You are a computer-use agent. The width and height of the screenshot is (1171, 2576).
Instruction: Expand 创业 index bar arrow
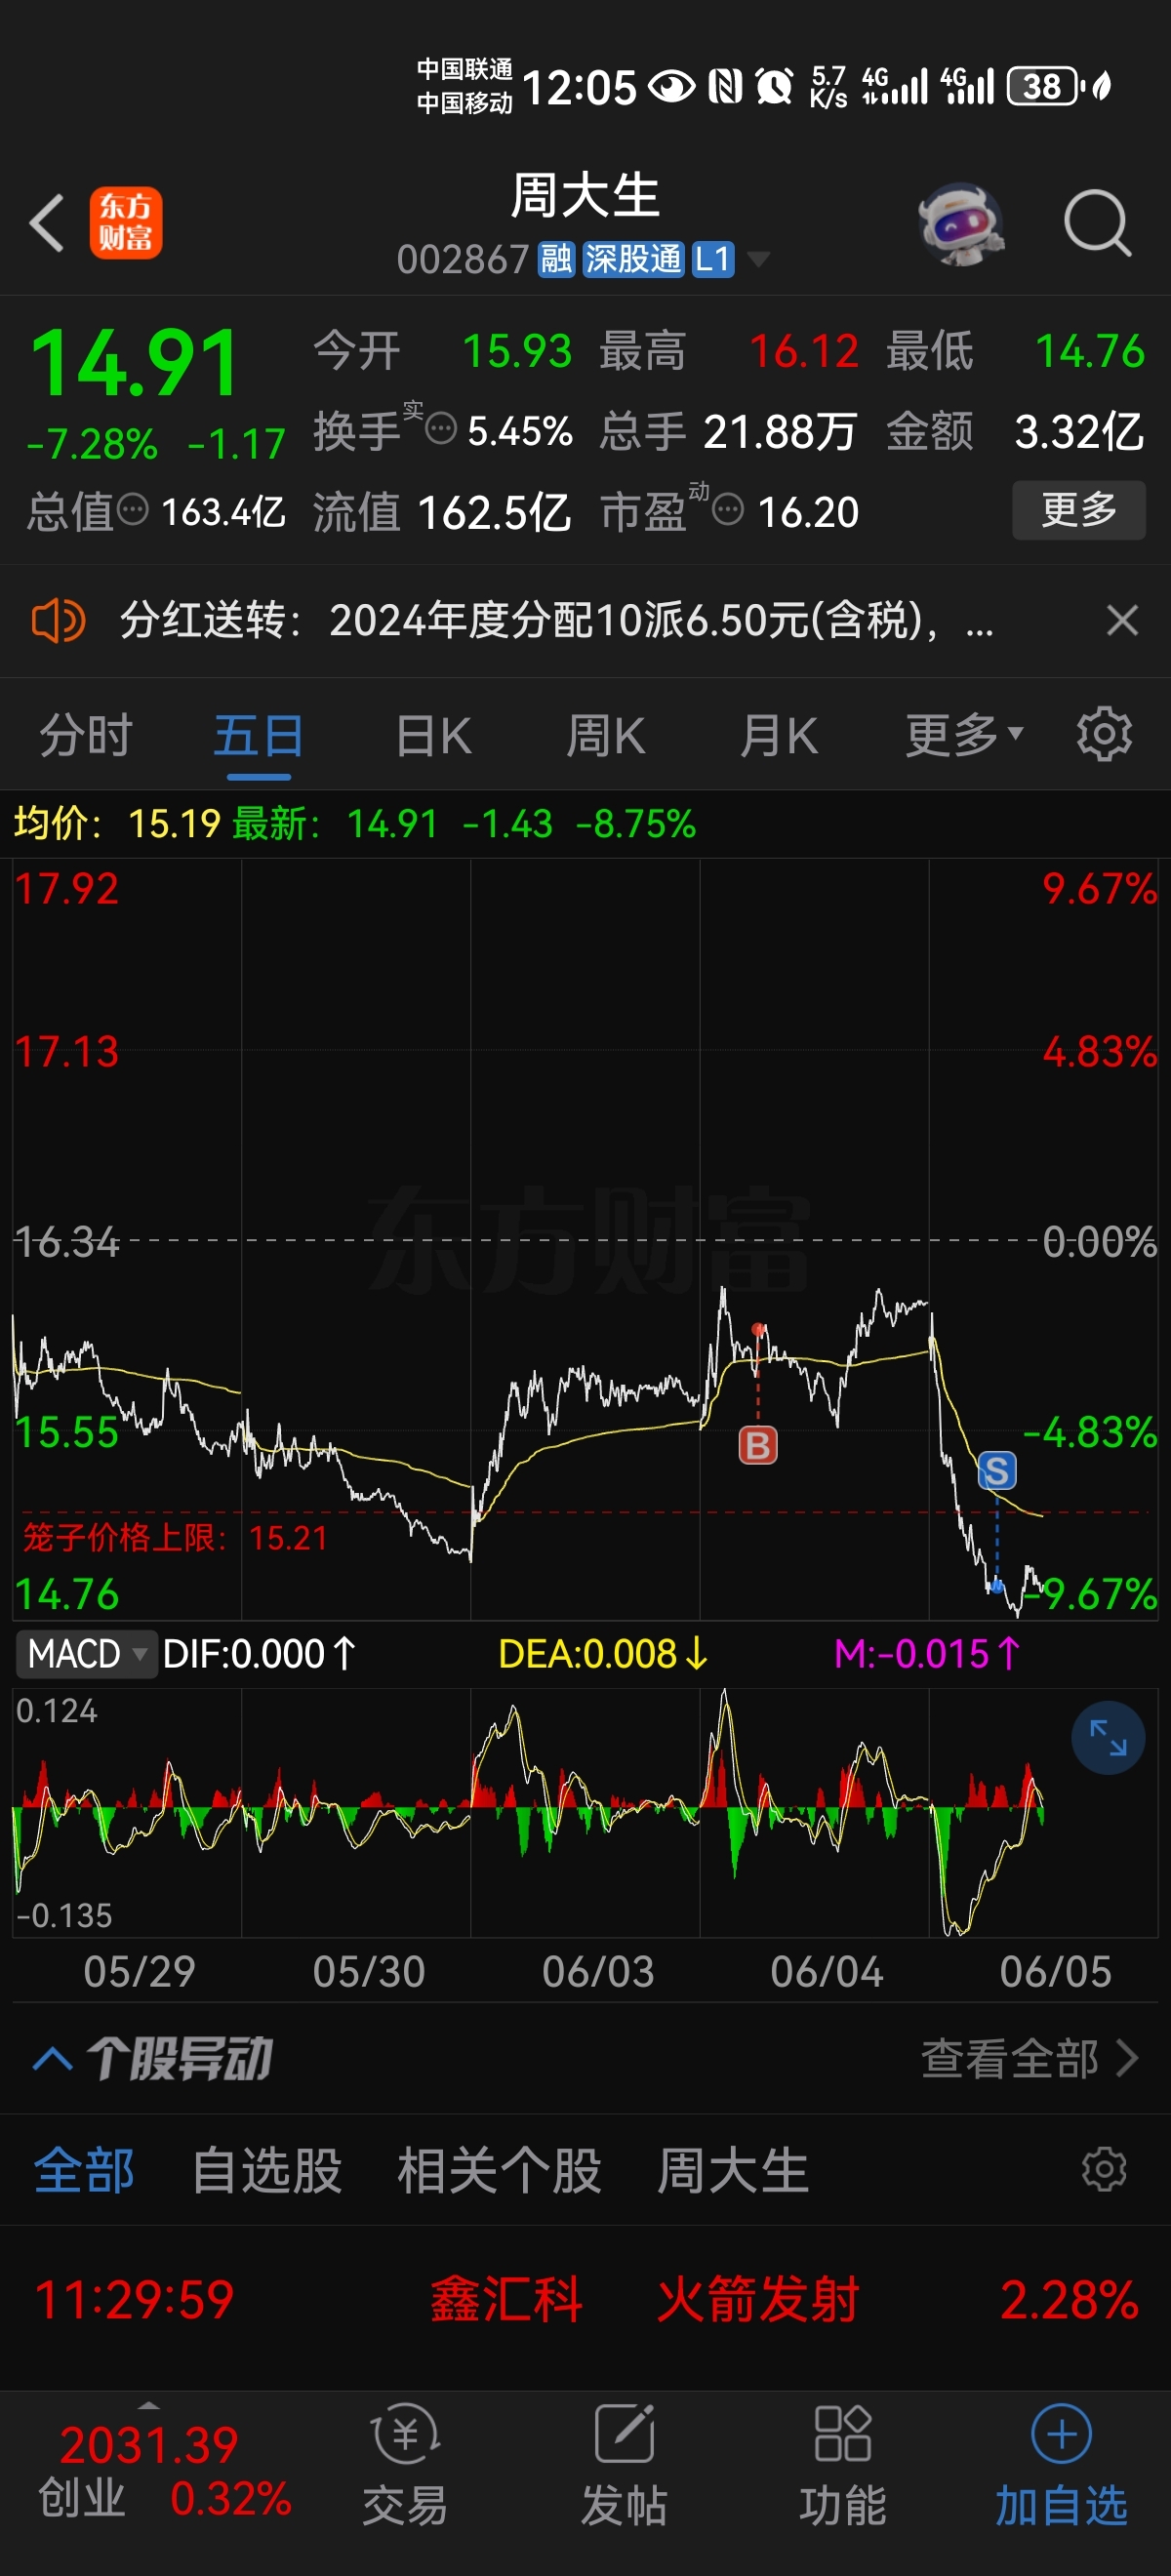[149, 2405]
